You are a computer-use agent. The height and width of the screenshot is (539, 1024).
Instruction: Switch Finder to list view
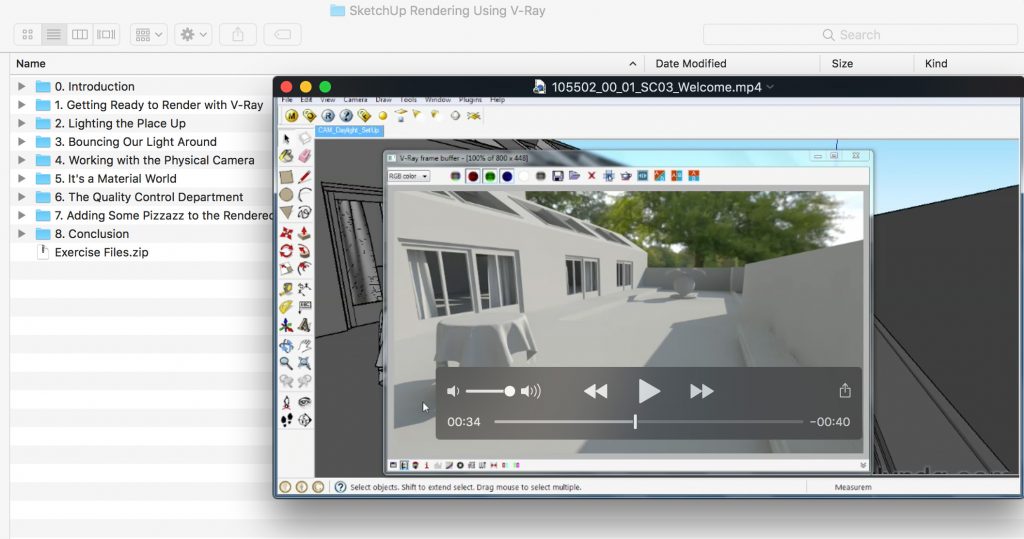tap(54, 35)
